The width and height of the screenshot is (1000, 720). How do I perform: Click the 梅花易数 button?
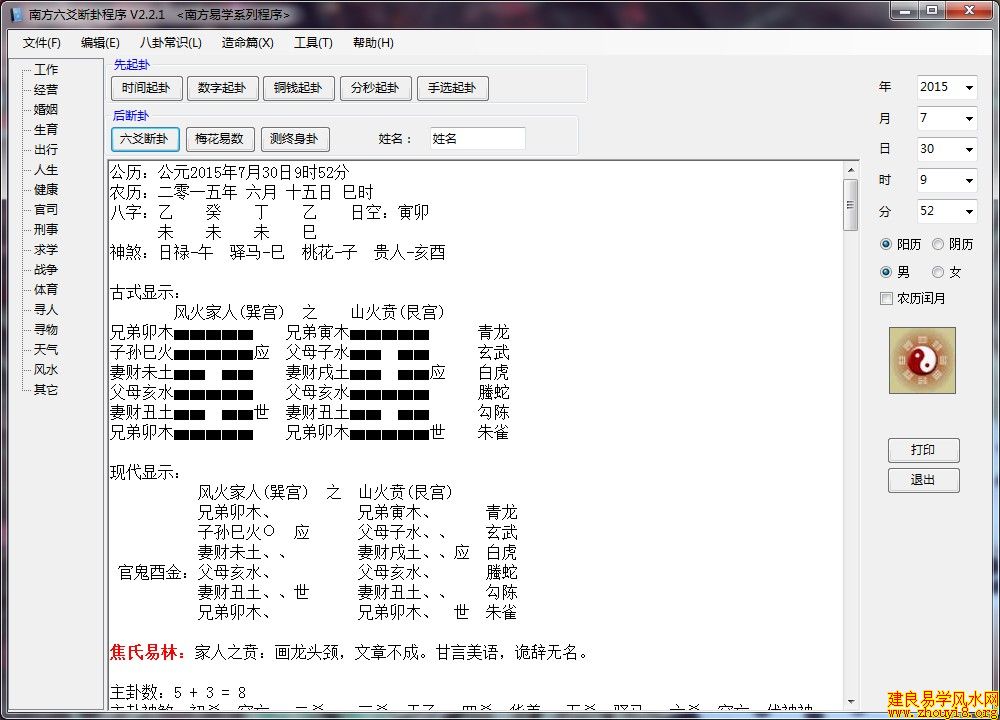point(220,139)
